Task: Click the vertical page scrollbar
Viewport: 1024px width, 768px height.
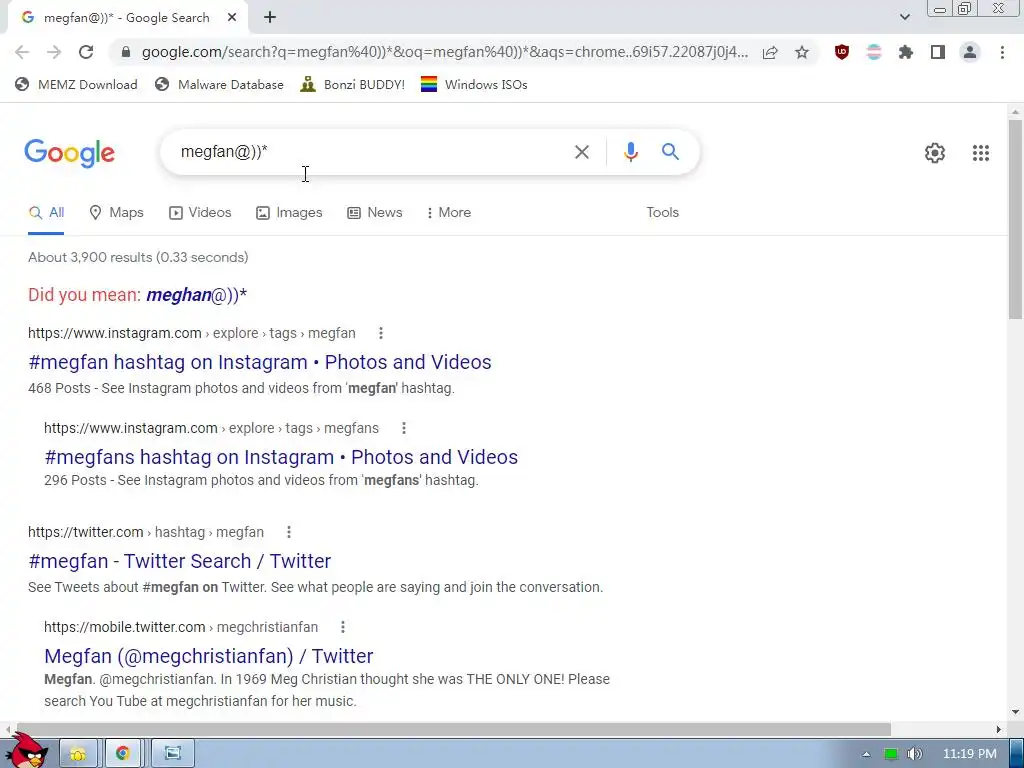Action: tap(1015, 219)
